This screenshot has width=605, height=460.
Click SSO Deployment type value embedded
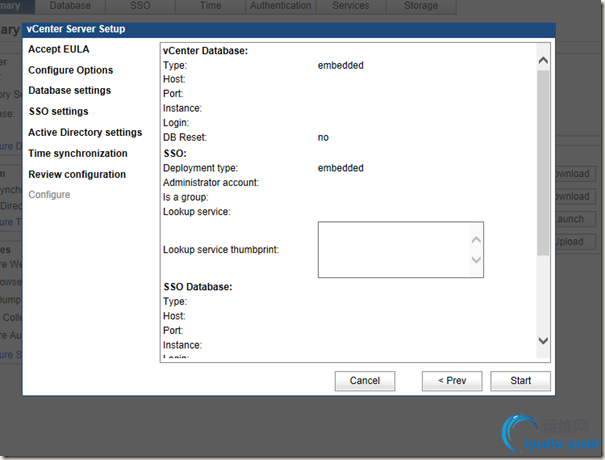pyautogui.click(x=341, y=168)
